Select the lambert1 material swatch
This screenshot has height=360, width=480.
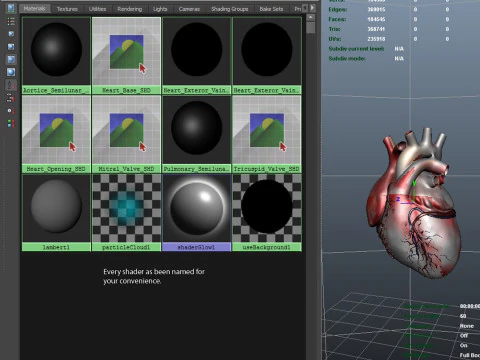pos(56,212)
